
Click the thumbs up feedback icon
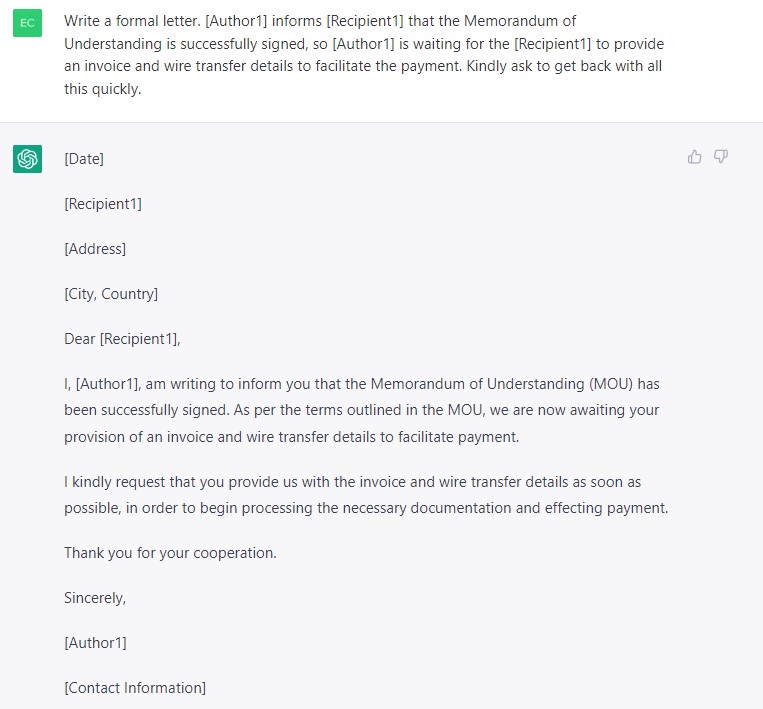(694, 157)
